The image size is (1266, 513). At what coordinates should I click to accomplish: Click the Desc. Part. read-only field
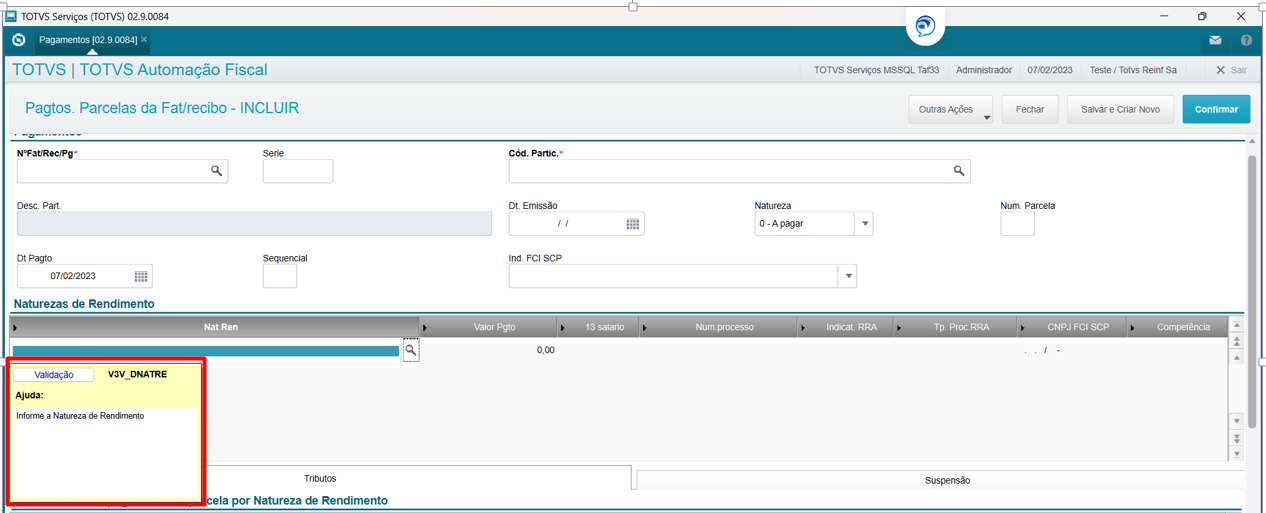pyautogui.click(x=254, y=224)
